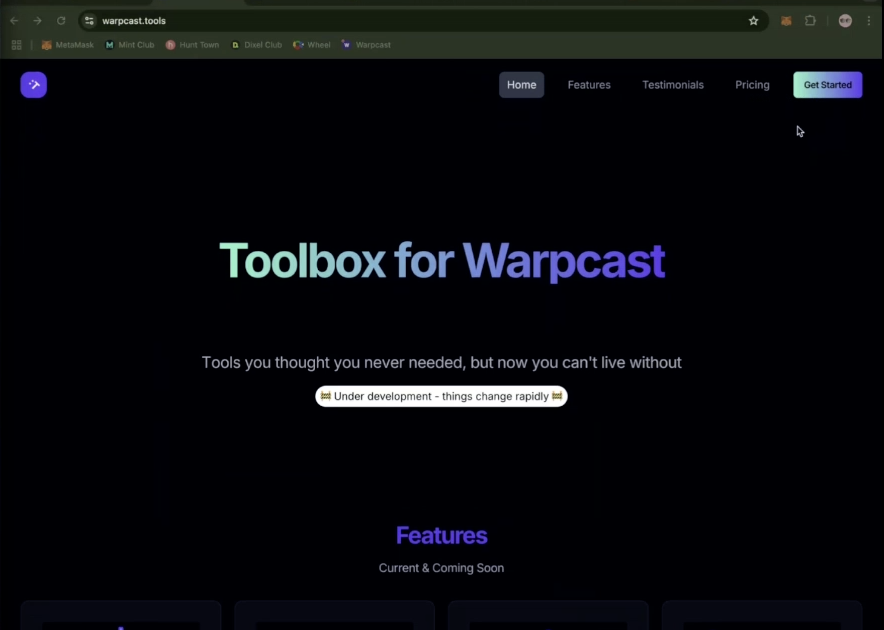Open the Dixel Club bookmark
This screenshot has width=884, height=630.
tap(255, 44)
